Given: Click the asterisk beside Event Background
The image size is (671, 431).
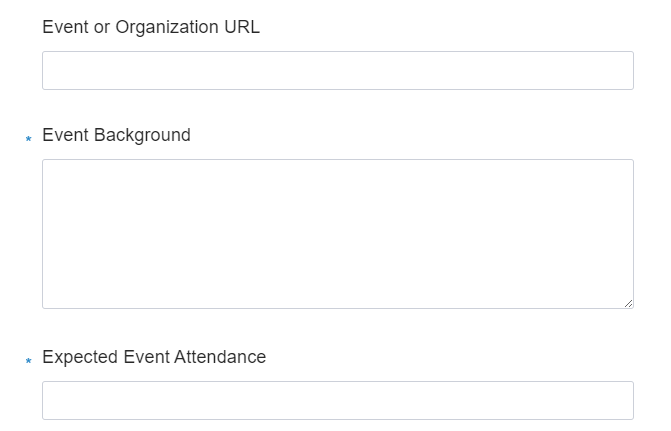Looking at the screenshot, I should coord(29,139).
